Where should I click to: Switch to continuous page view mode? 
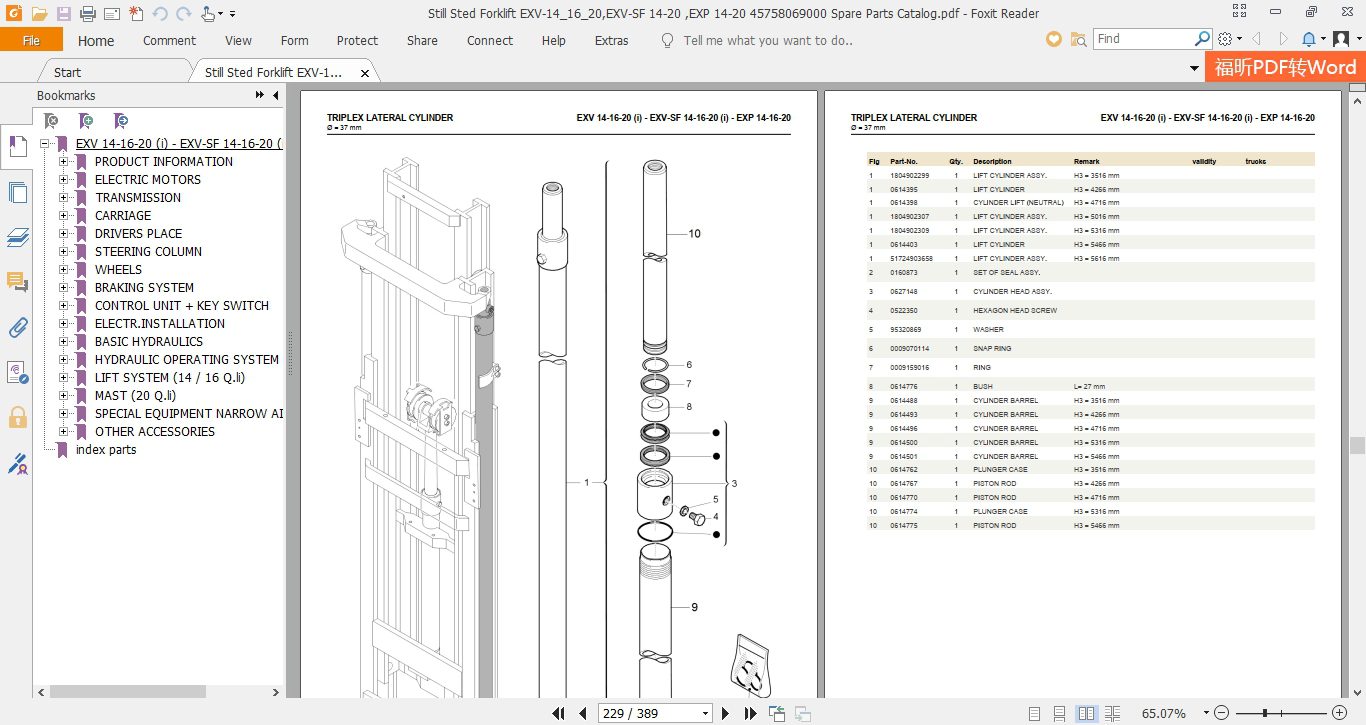pyautogui.click(x=1060, y=713)
